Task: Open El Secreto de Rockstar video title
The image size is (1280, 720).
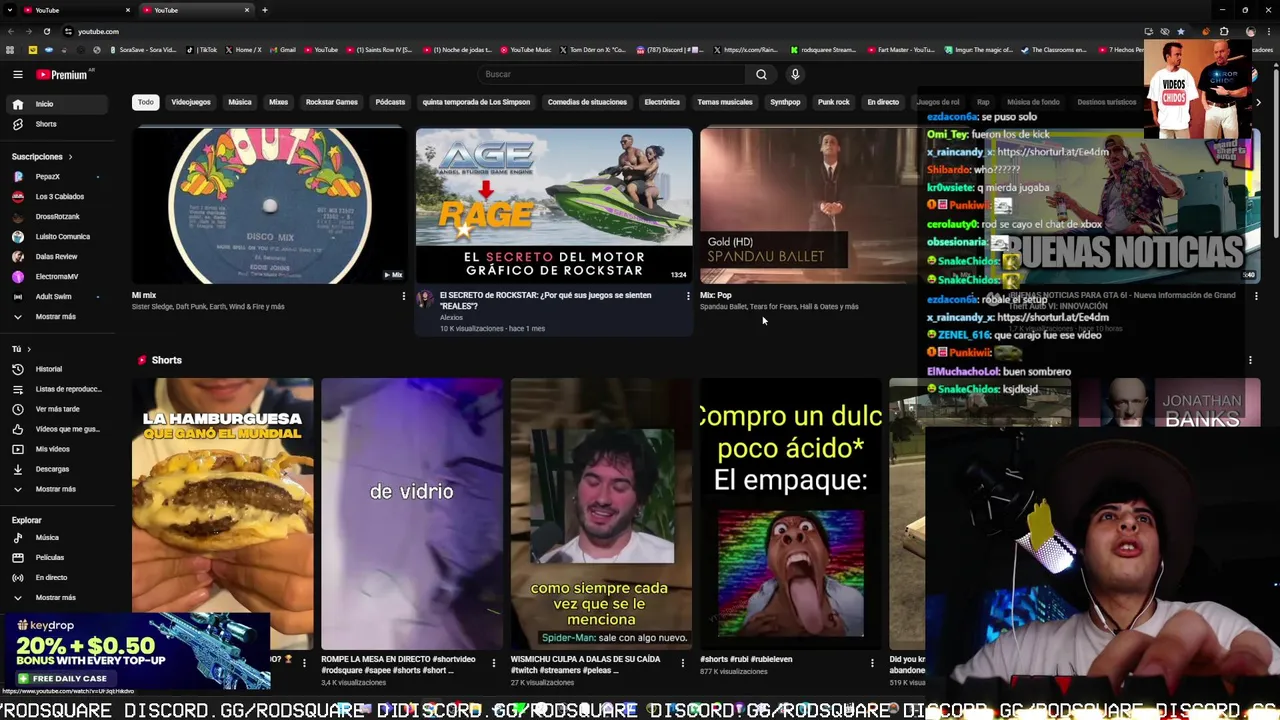Action: click(x=545, y=300)
